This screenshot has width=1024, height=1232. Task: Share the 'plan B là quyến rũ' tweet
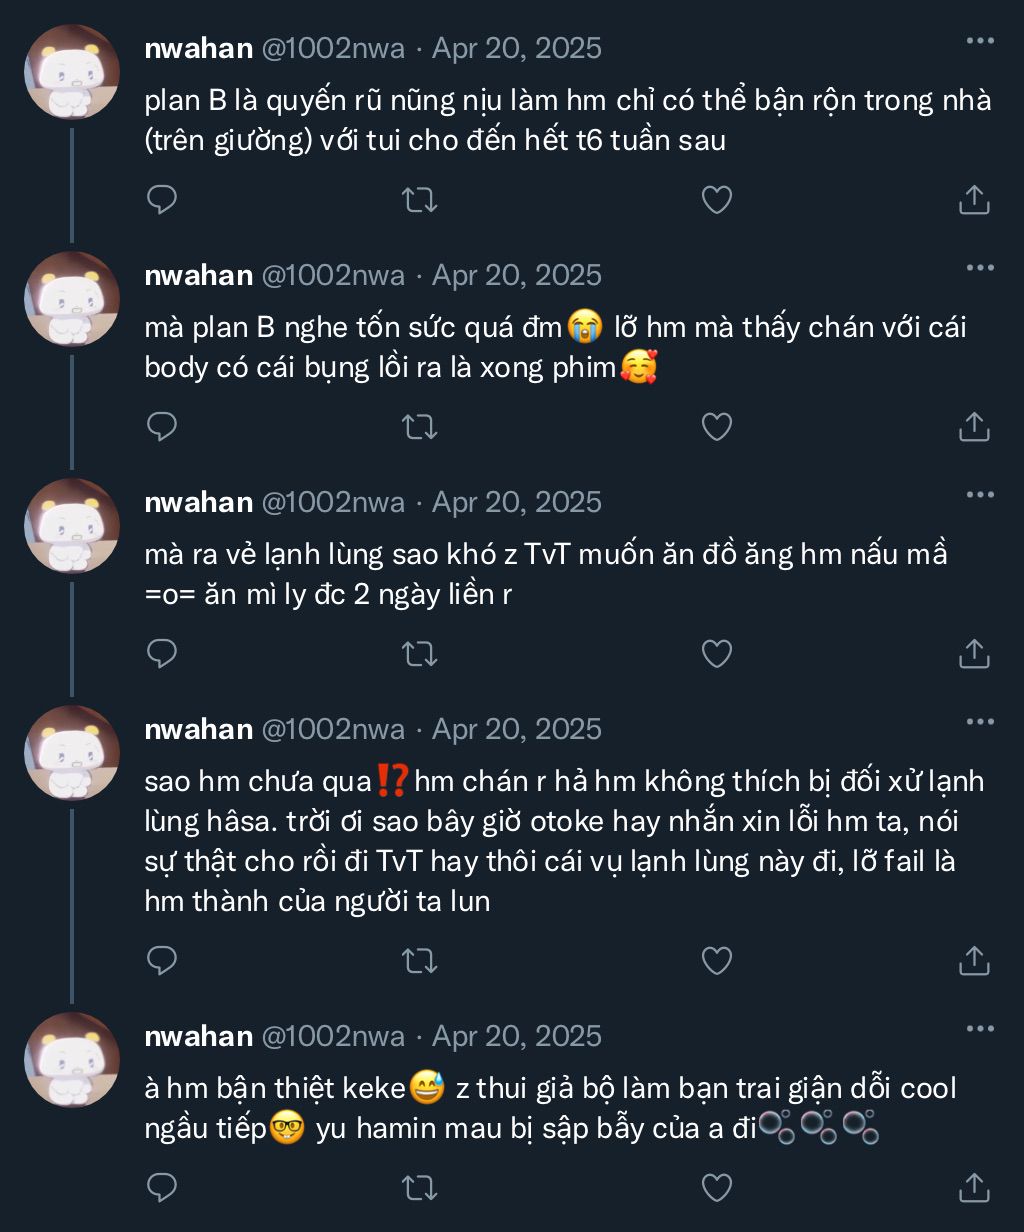[974, 200]
